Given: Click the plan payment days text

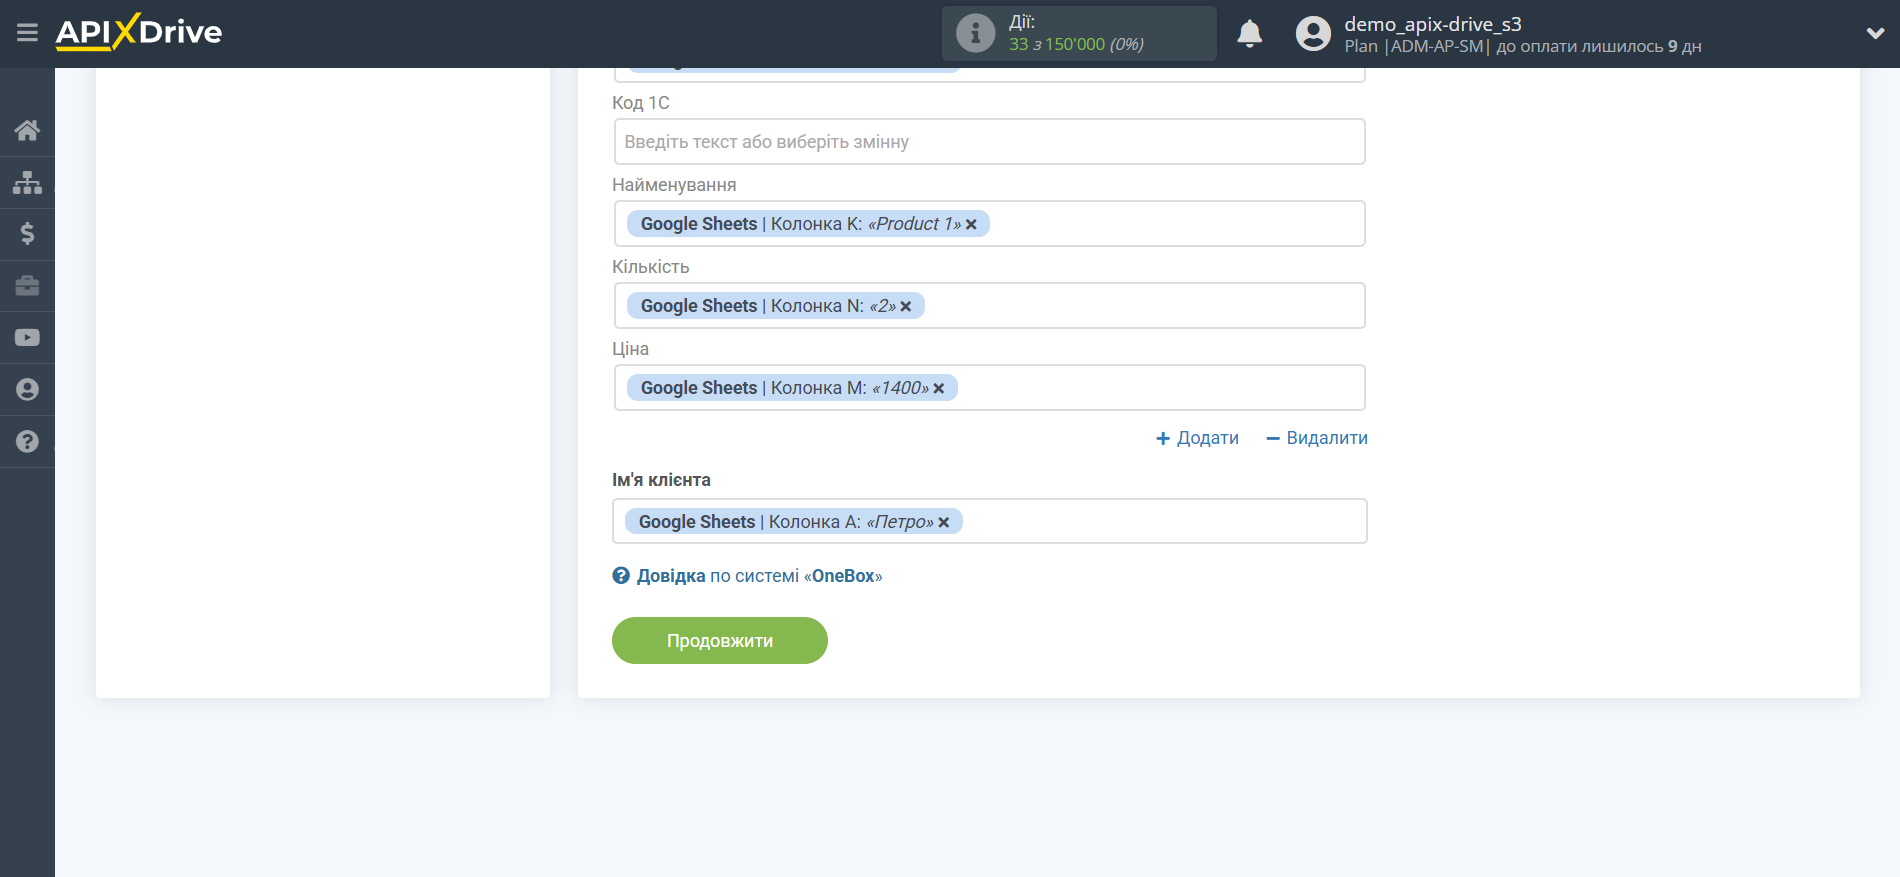Looking at the screenshot, I should click(1523, 46).
